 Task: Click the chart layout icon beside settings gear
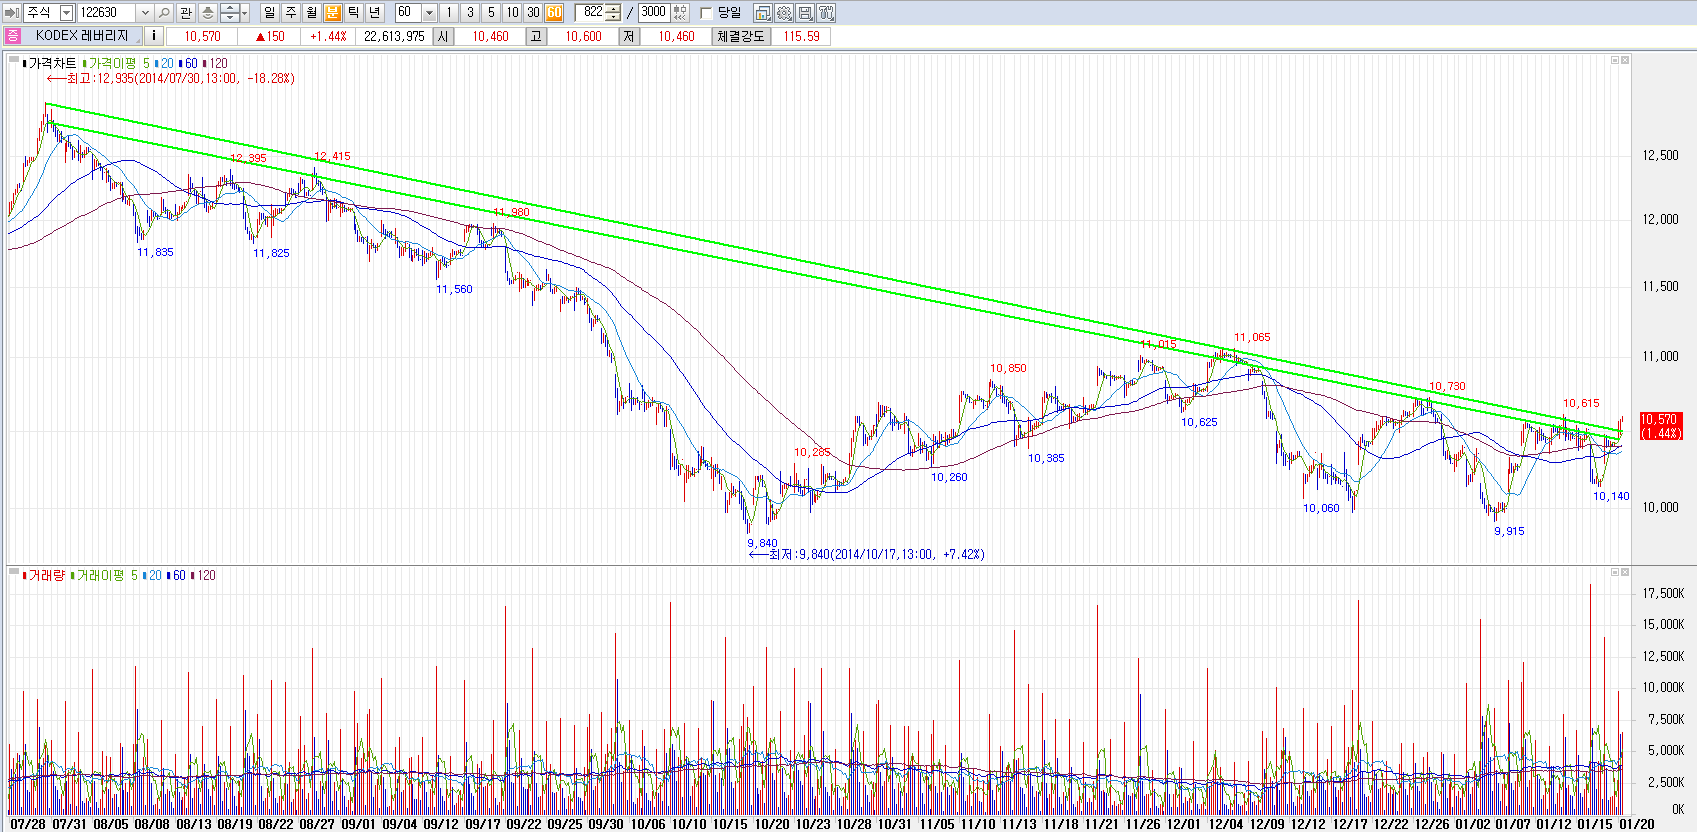coord(763,13)
